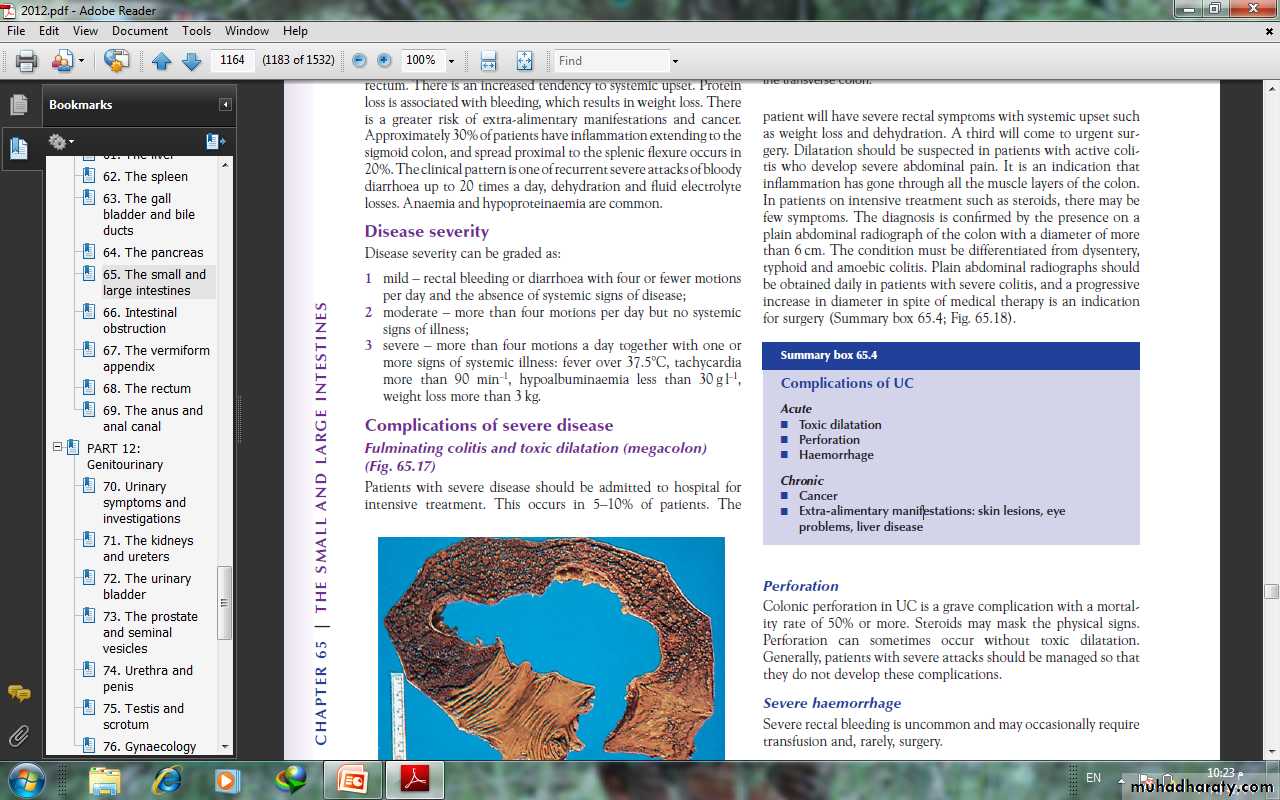
Task: Click the page number field showing 1164
Action: tap(232, 60)
